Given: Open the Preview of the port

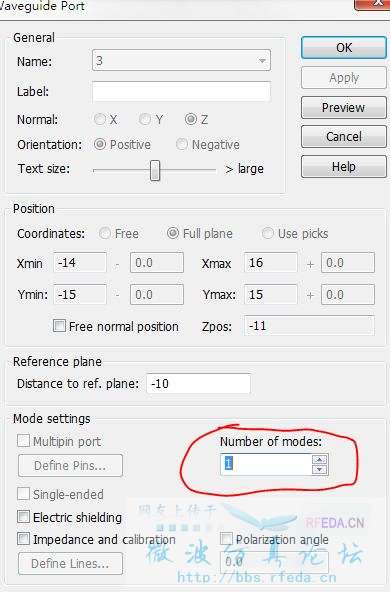Looking at the screenshot, I should [x=344, y=108].
